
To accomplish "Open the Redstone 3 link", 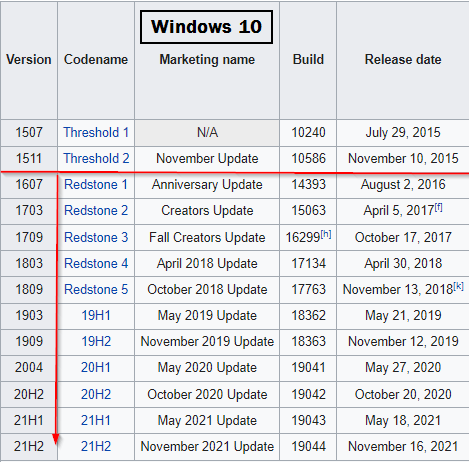I will click(x=96, y=237).
